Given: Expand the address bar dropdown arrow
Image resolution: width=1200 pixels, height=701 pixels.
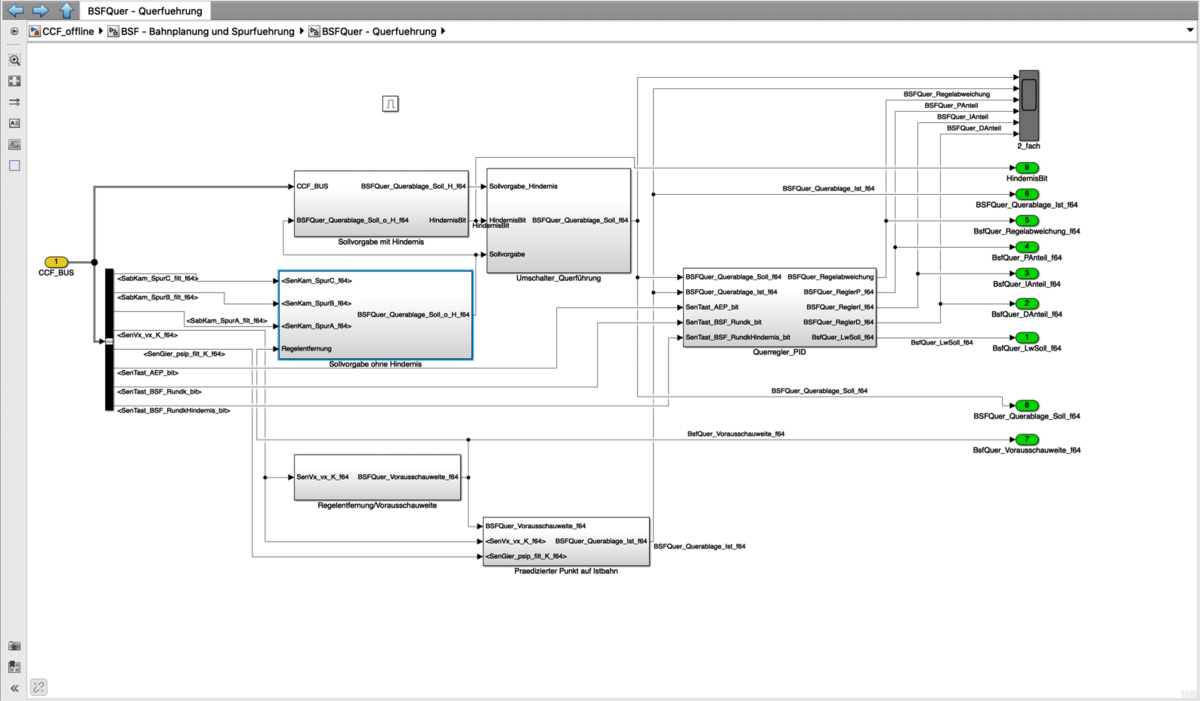Looking at the screenshot, I should click(1189, 31).
